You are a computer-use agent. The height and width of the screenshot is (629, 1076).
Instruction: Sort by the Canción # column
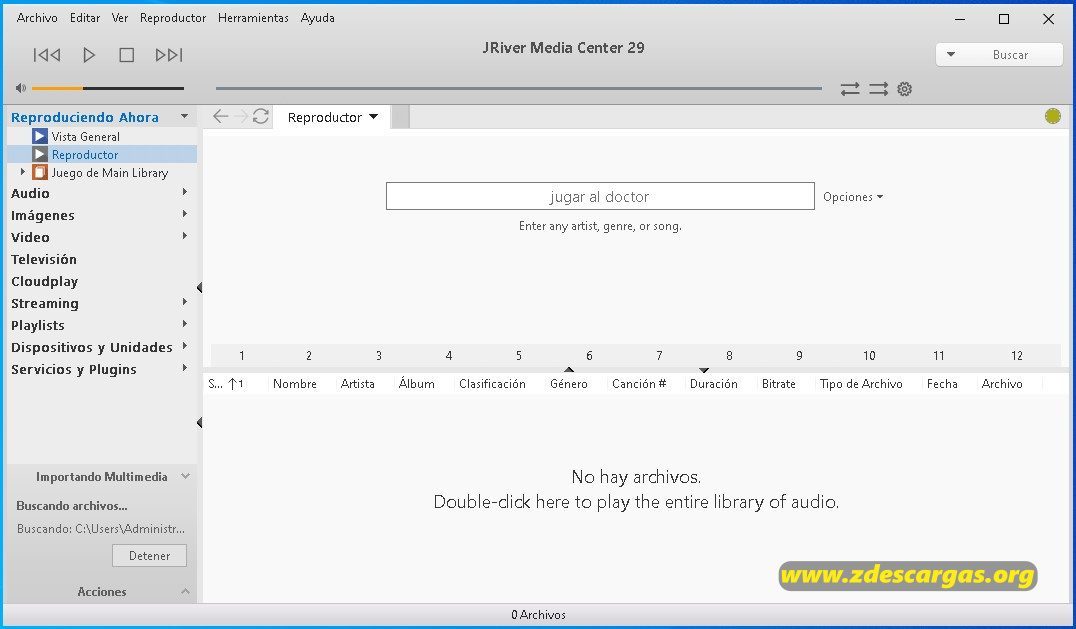click(x=639, y=384)
